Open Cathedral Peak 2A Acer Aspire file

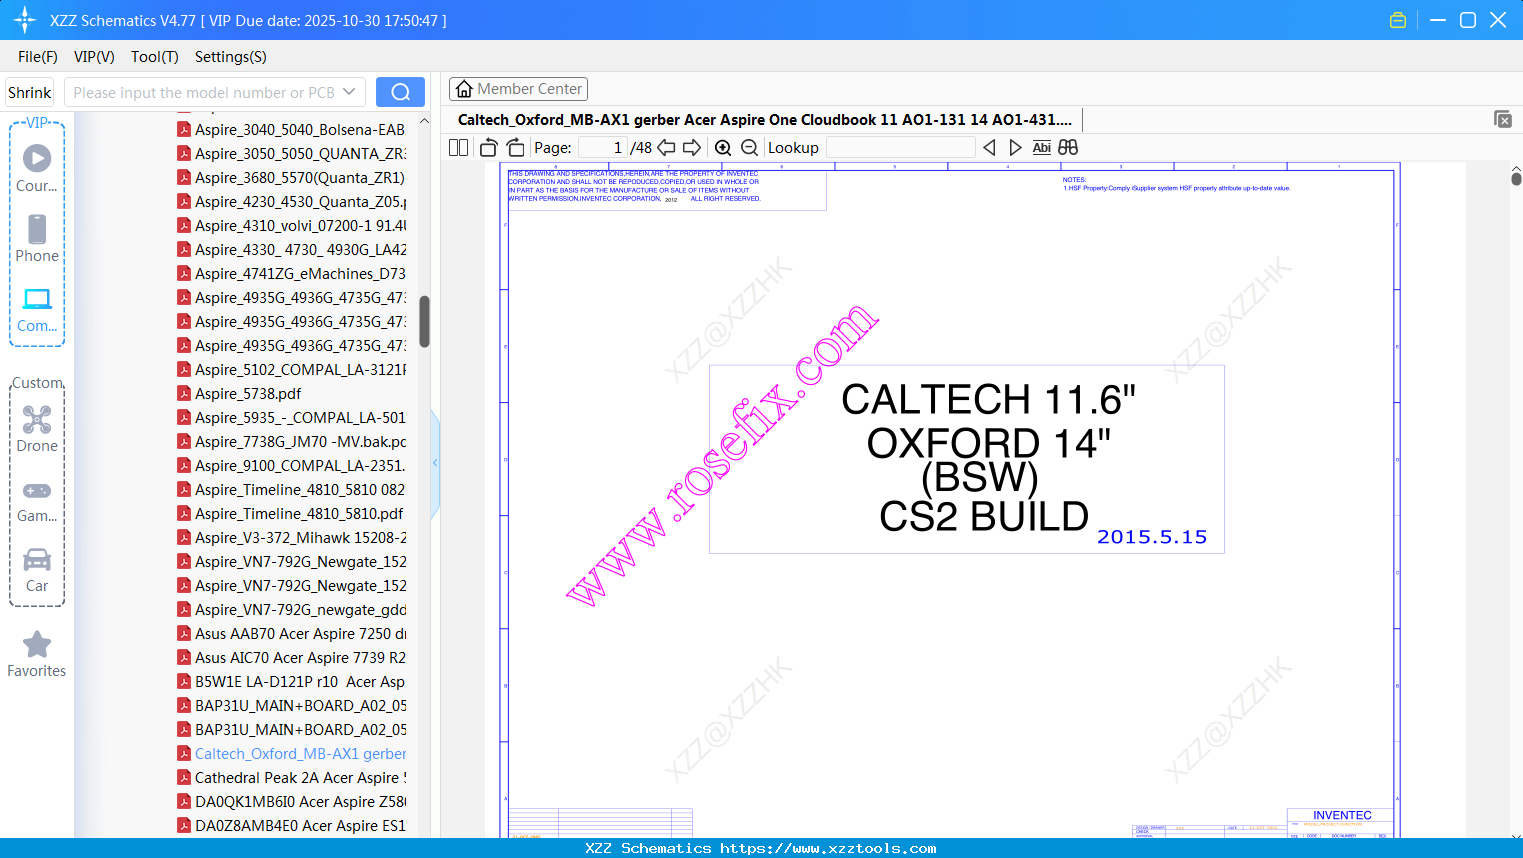[x=291, y=777]
